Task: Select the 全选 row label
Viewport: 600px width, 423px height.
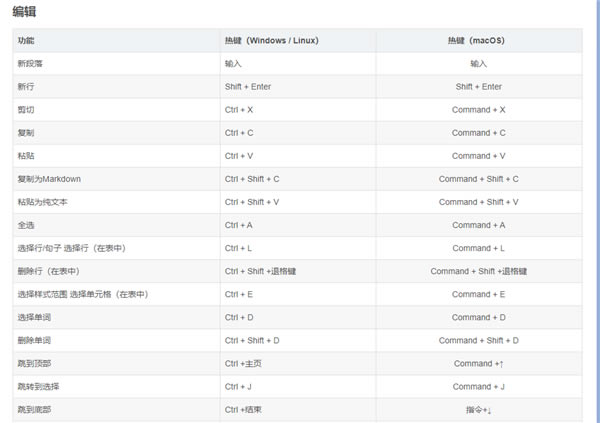Action: point(26,225)
